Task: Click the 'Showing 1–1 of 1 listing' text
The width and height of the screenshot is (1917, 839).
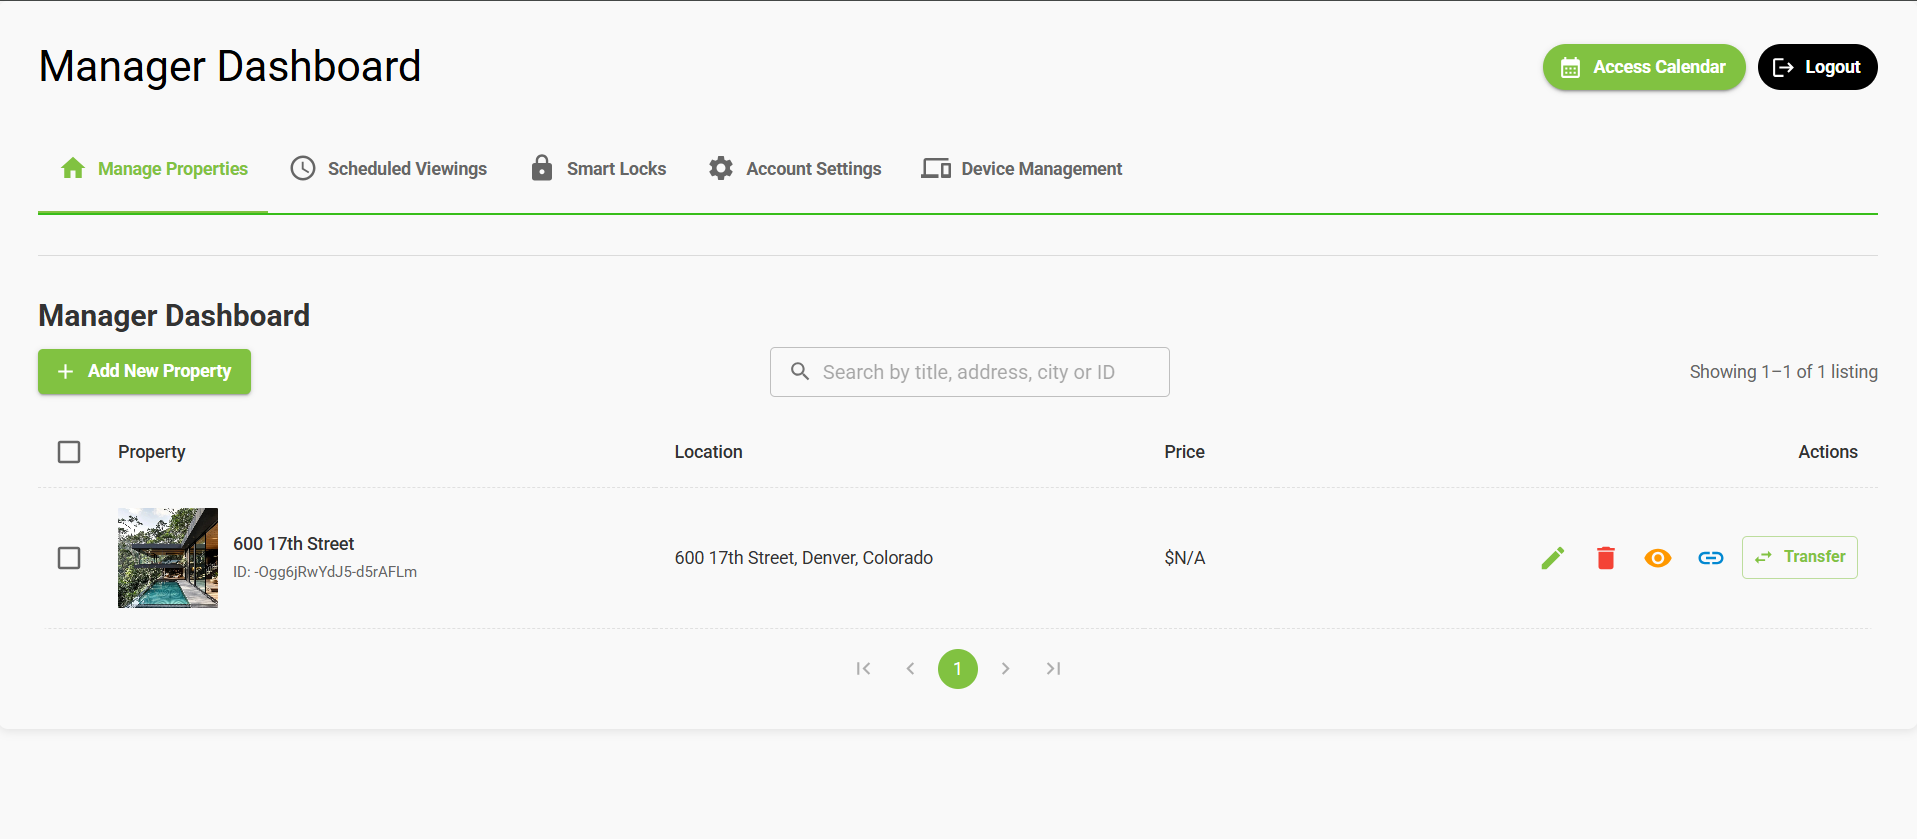Action: pyautogui.click(x=1784, y=372)
